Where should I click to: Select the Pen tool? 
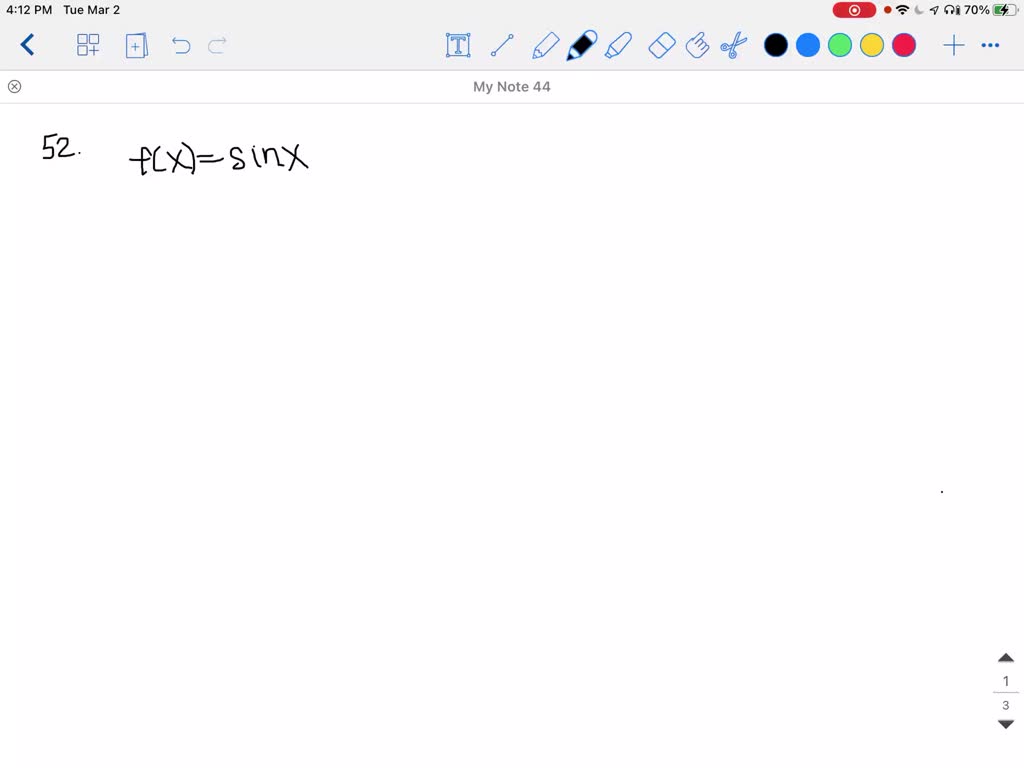click(581, 45)
